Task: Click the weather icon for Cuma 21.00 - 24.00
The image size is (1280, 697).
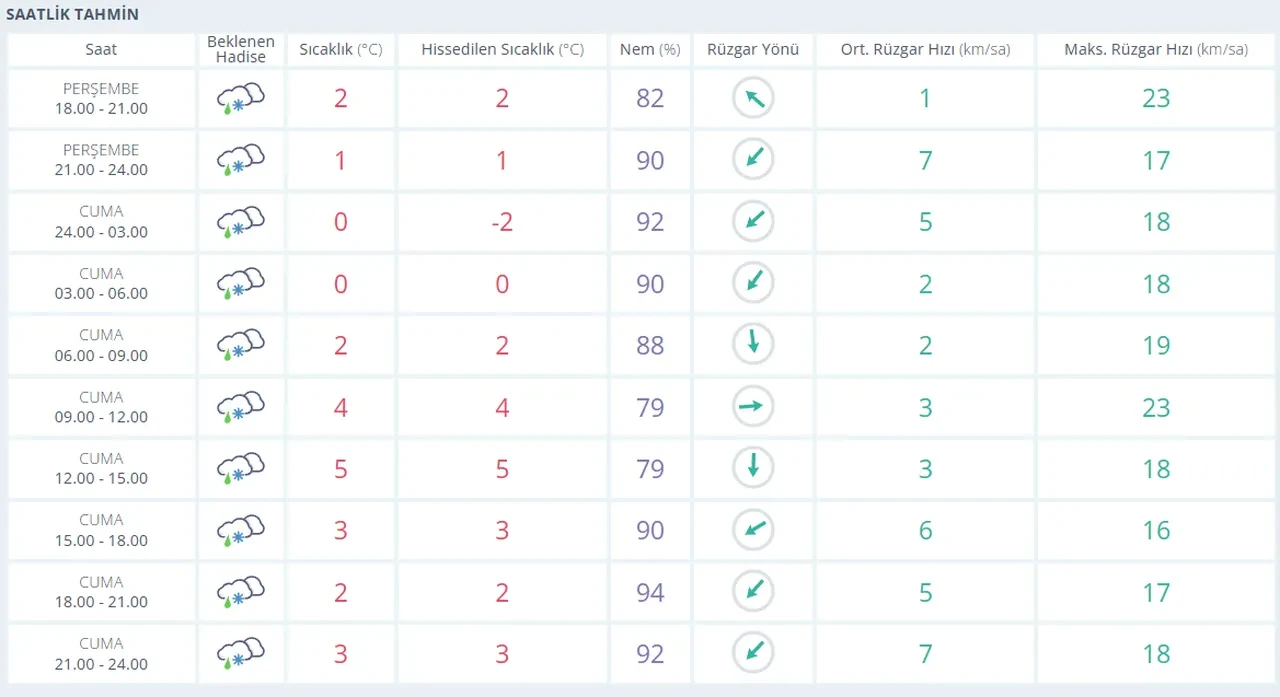Action: point(241,654)
